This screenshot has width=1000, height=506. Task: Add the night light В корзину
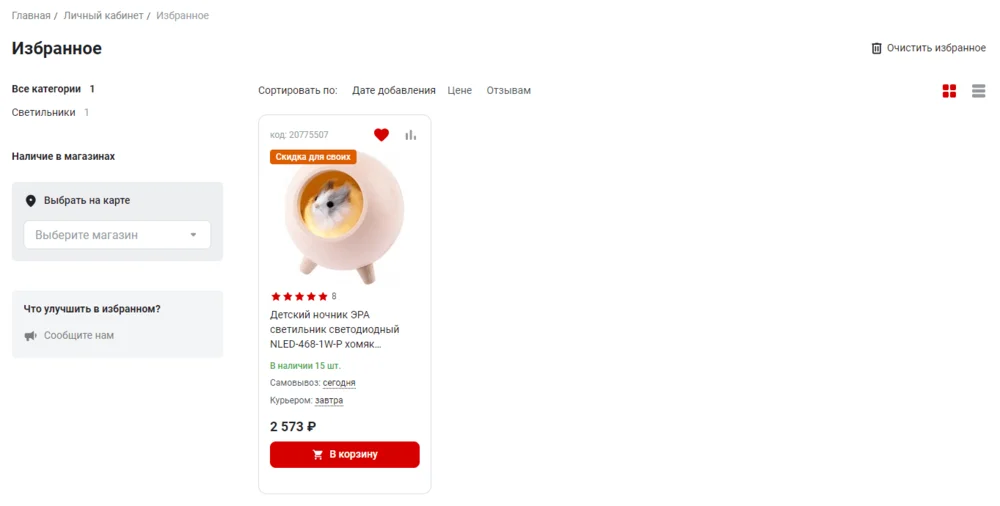point(344,454)
